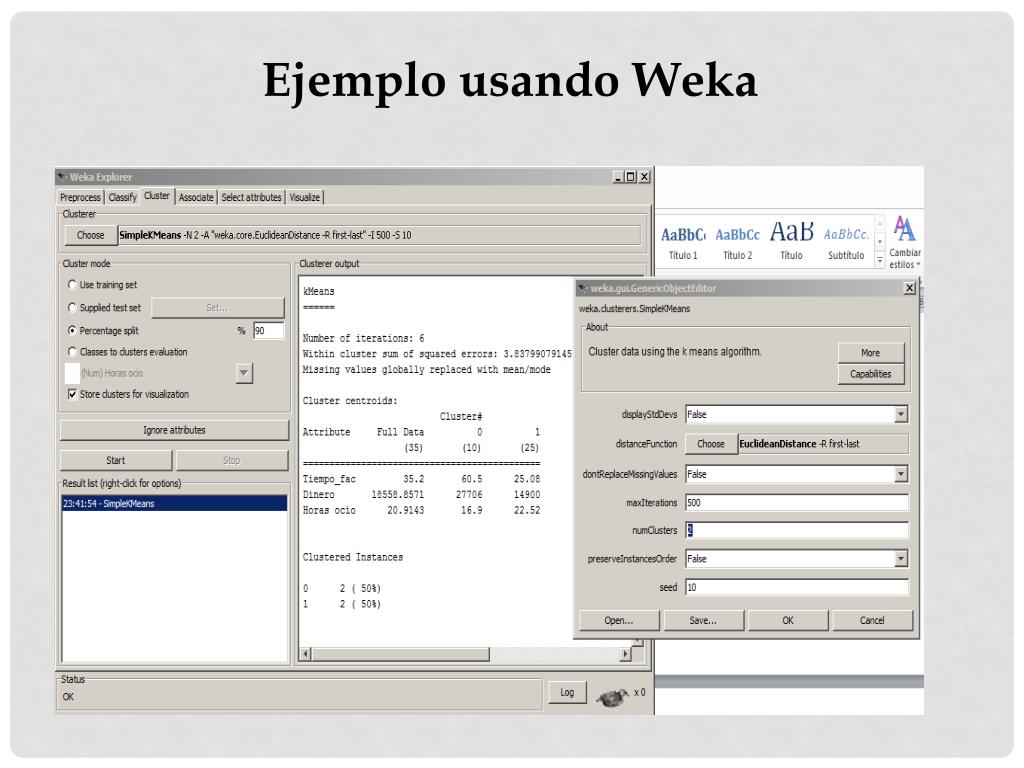
Task: Click the percentage split value field
Action: (x=268, y=330)
